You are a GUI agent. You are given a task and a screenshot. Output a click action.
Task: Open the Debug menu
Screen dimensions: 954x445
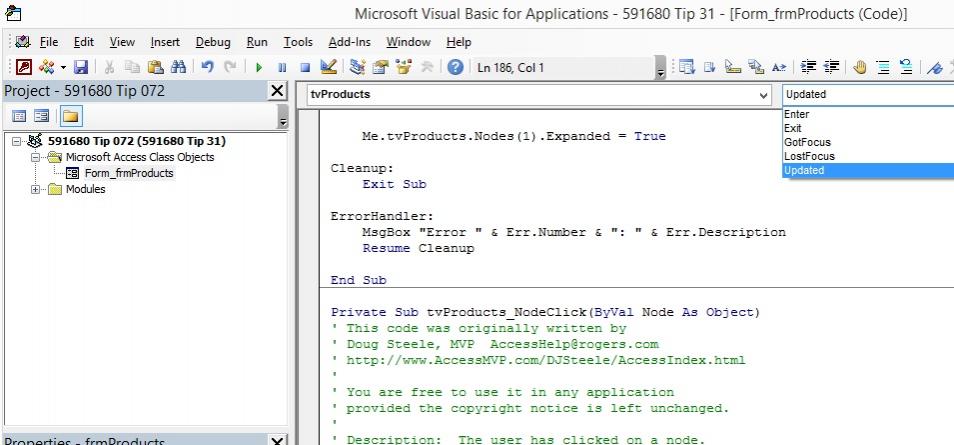[x=213, y=42]
